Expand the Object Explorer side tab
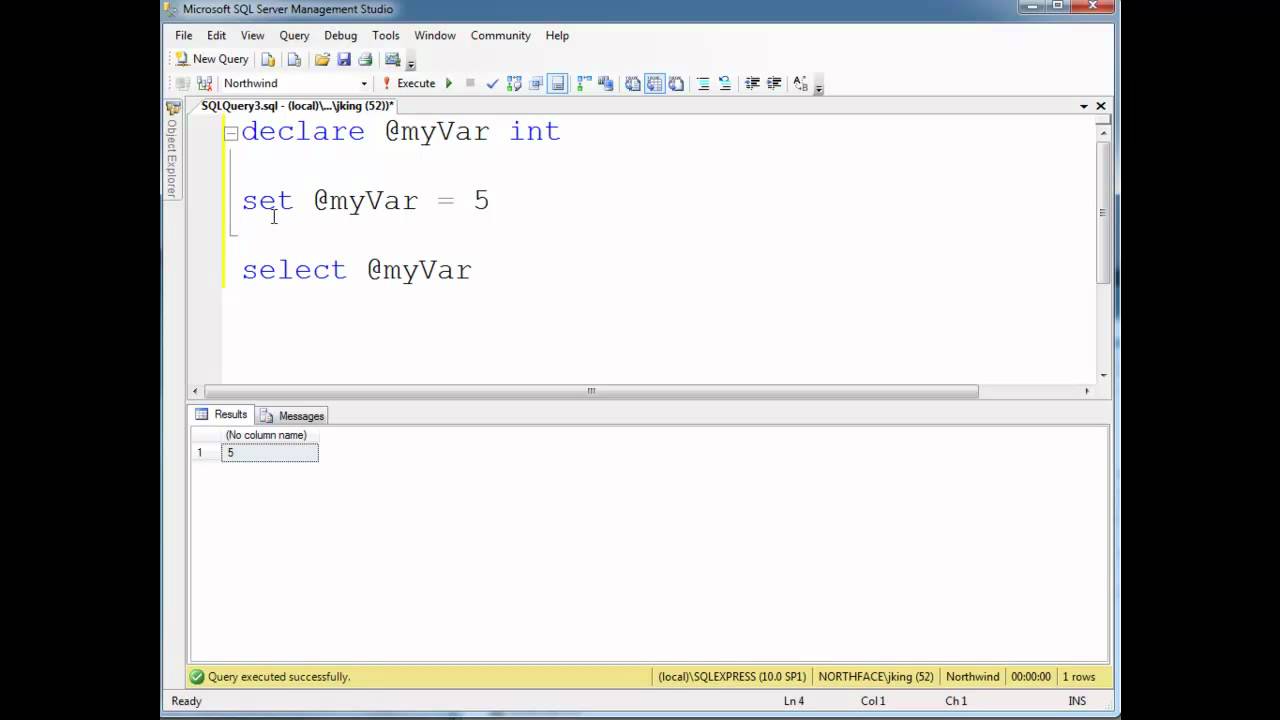1280x720 pixels. (x=172, y=150)
